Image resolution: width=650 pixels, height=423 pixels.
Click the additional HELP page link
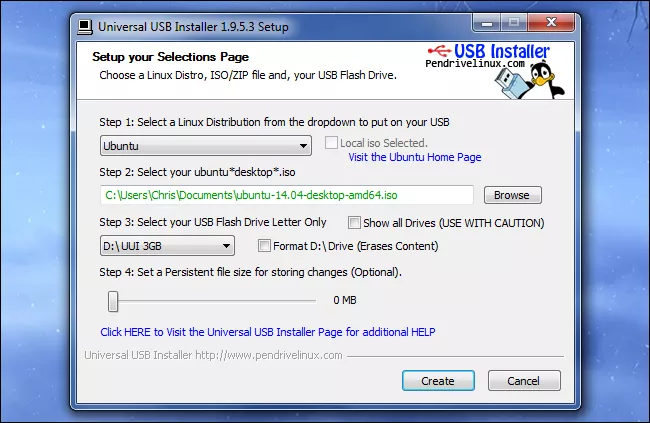click(x=268, y=332)
